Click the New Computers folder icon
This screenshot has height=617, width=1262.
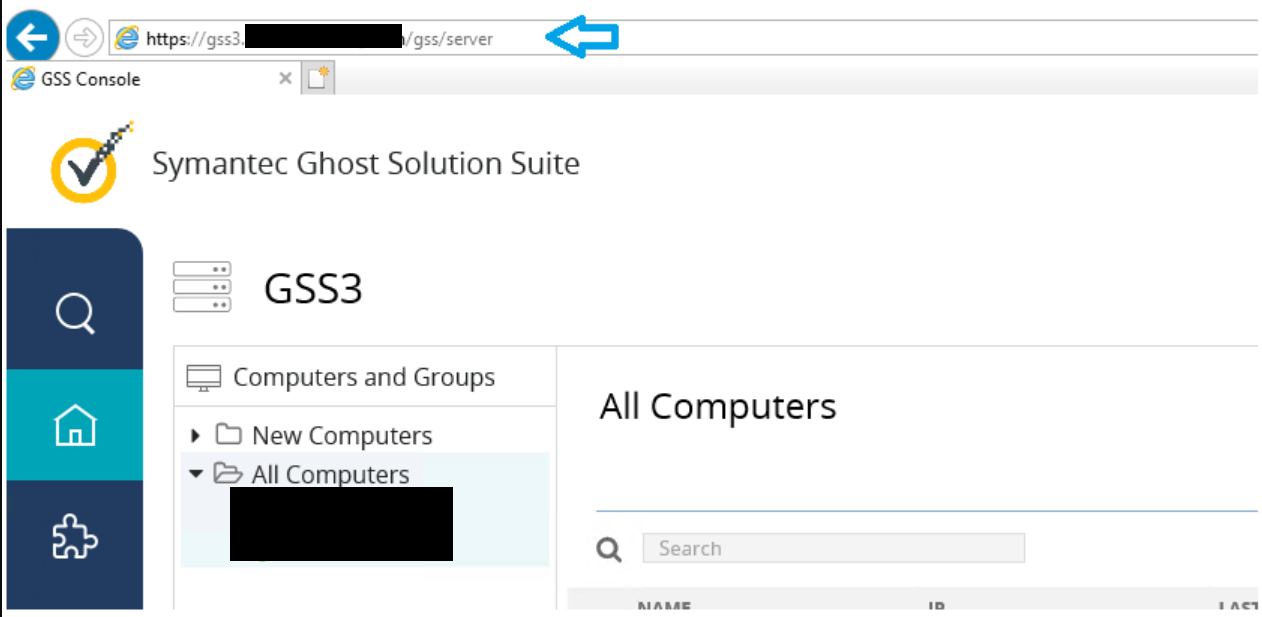click(229, 435)
